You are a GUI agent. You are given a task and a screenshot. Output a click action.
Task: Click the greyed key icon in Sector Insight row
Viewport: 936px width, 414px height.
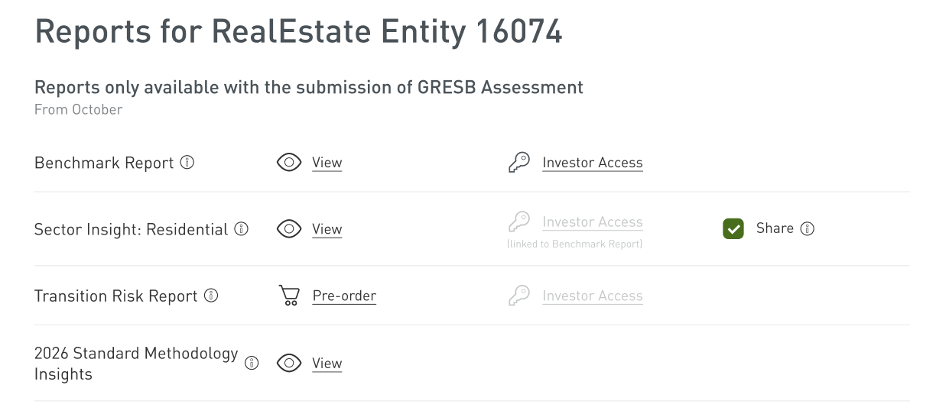tap(519, 222)
